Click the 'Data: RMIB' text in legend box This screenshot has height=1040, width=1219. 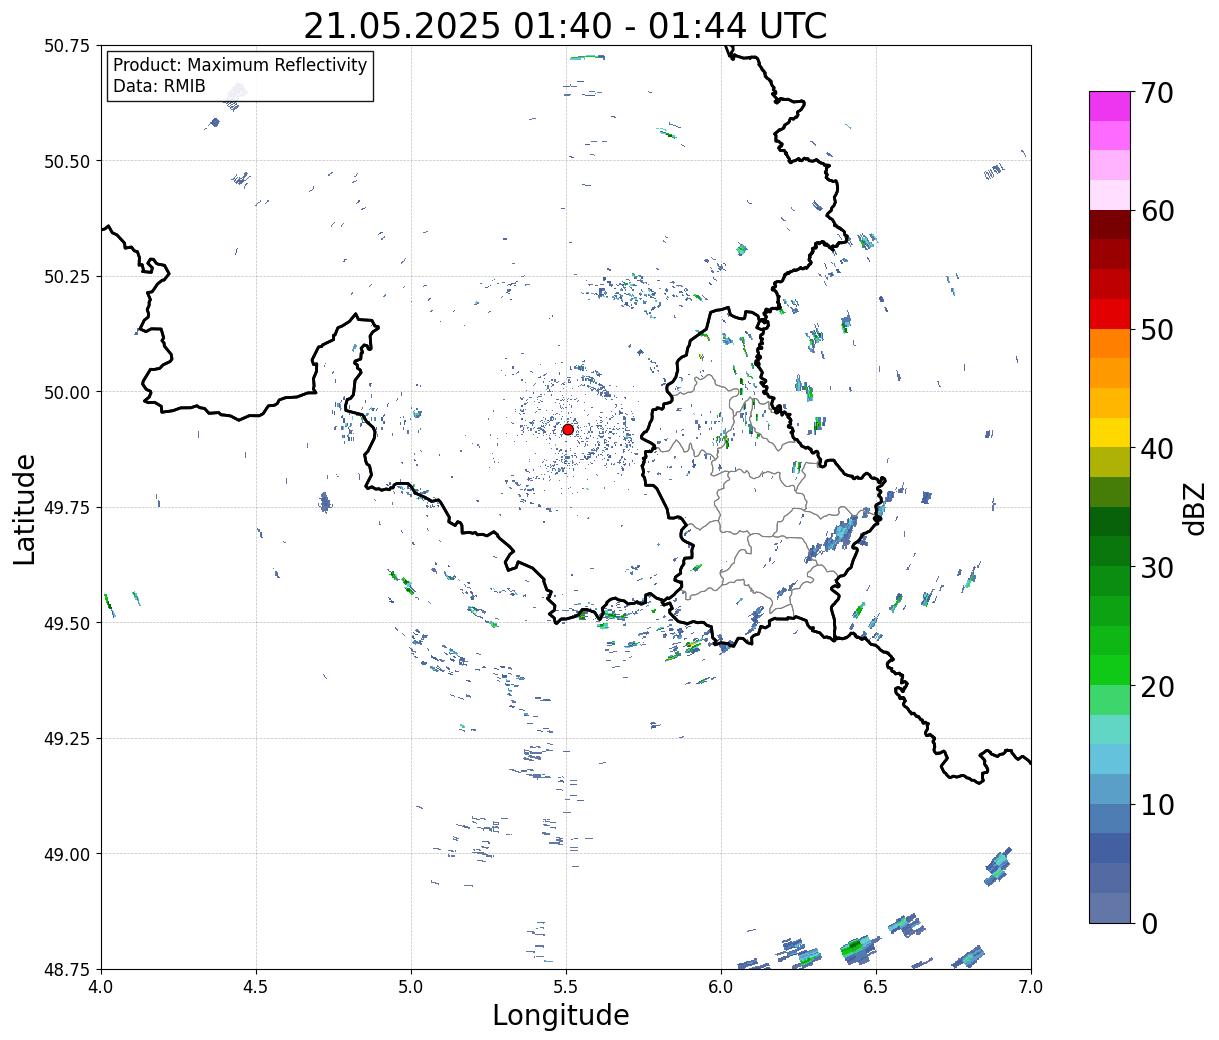[x=159, y=87]
